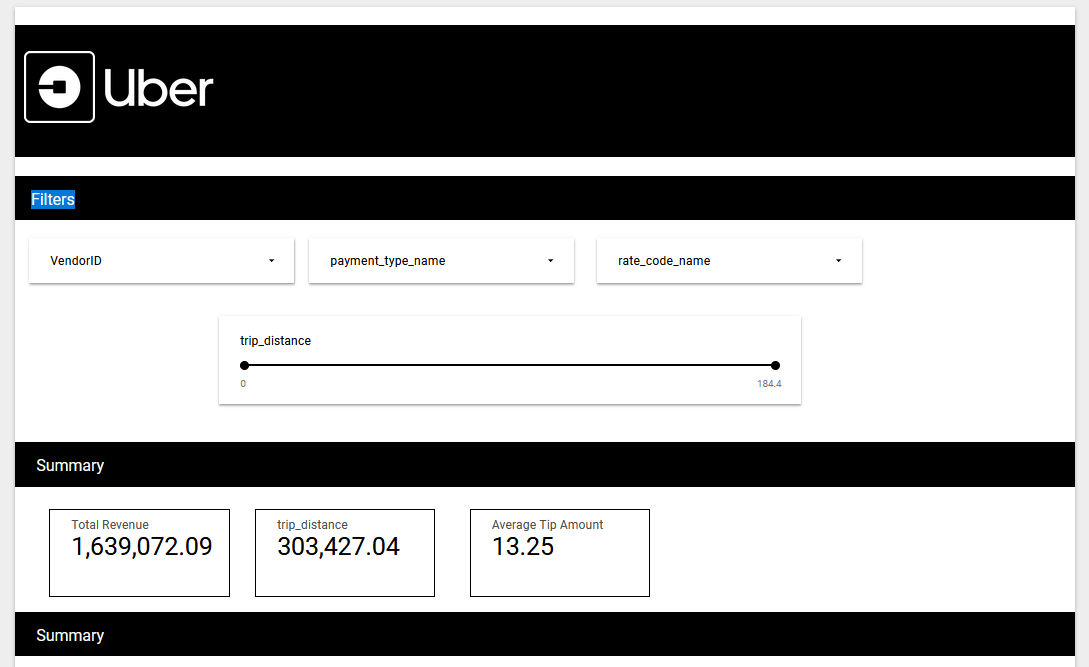Image resolution: width=1089 pixels, height=667 pixels.
Task: Click the second Summary section heading
Action: click(70, 636)
